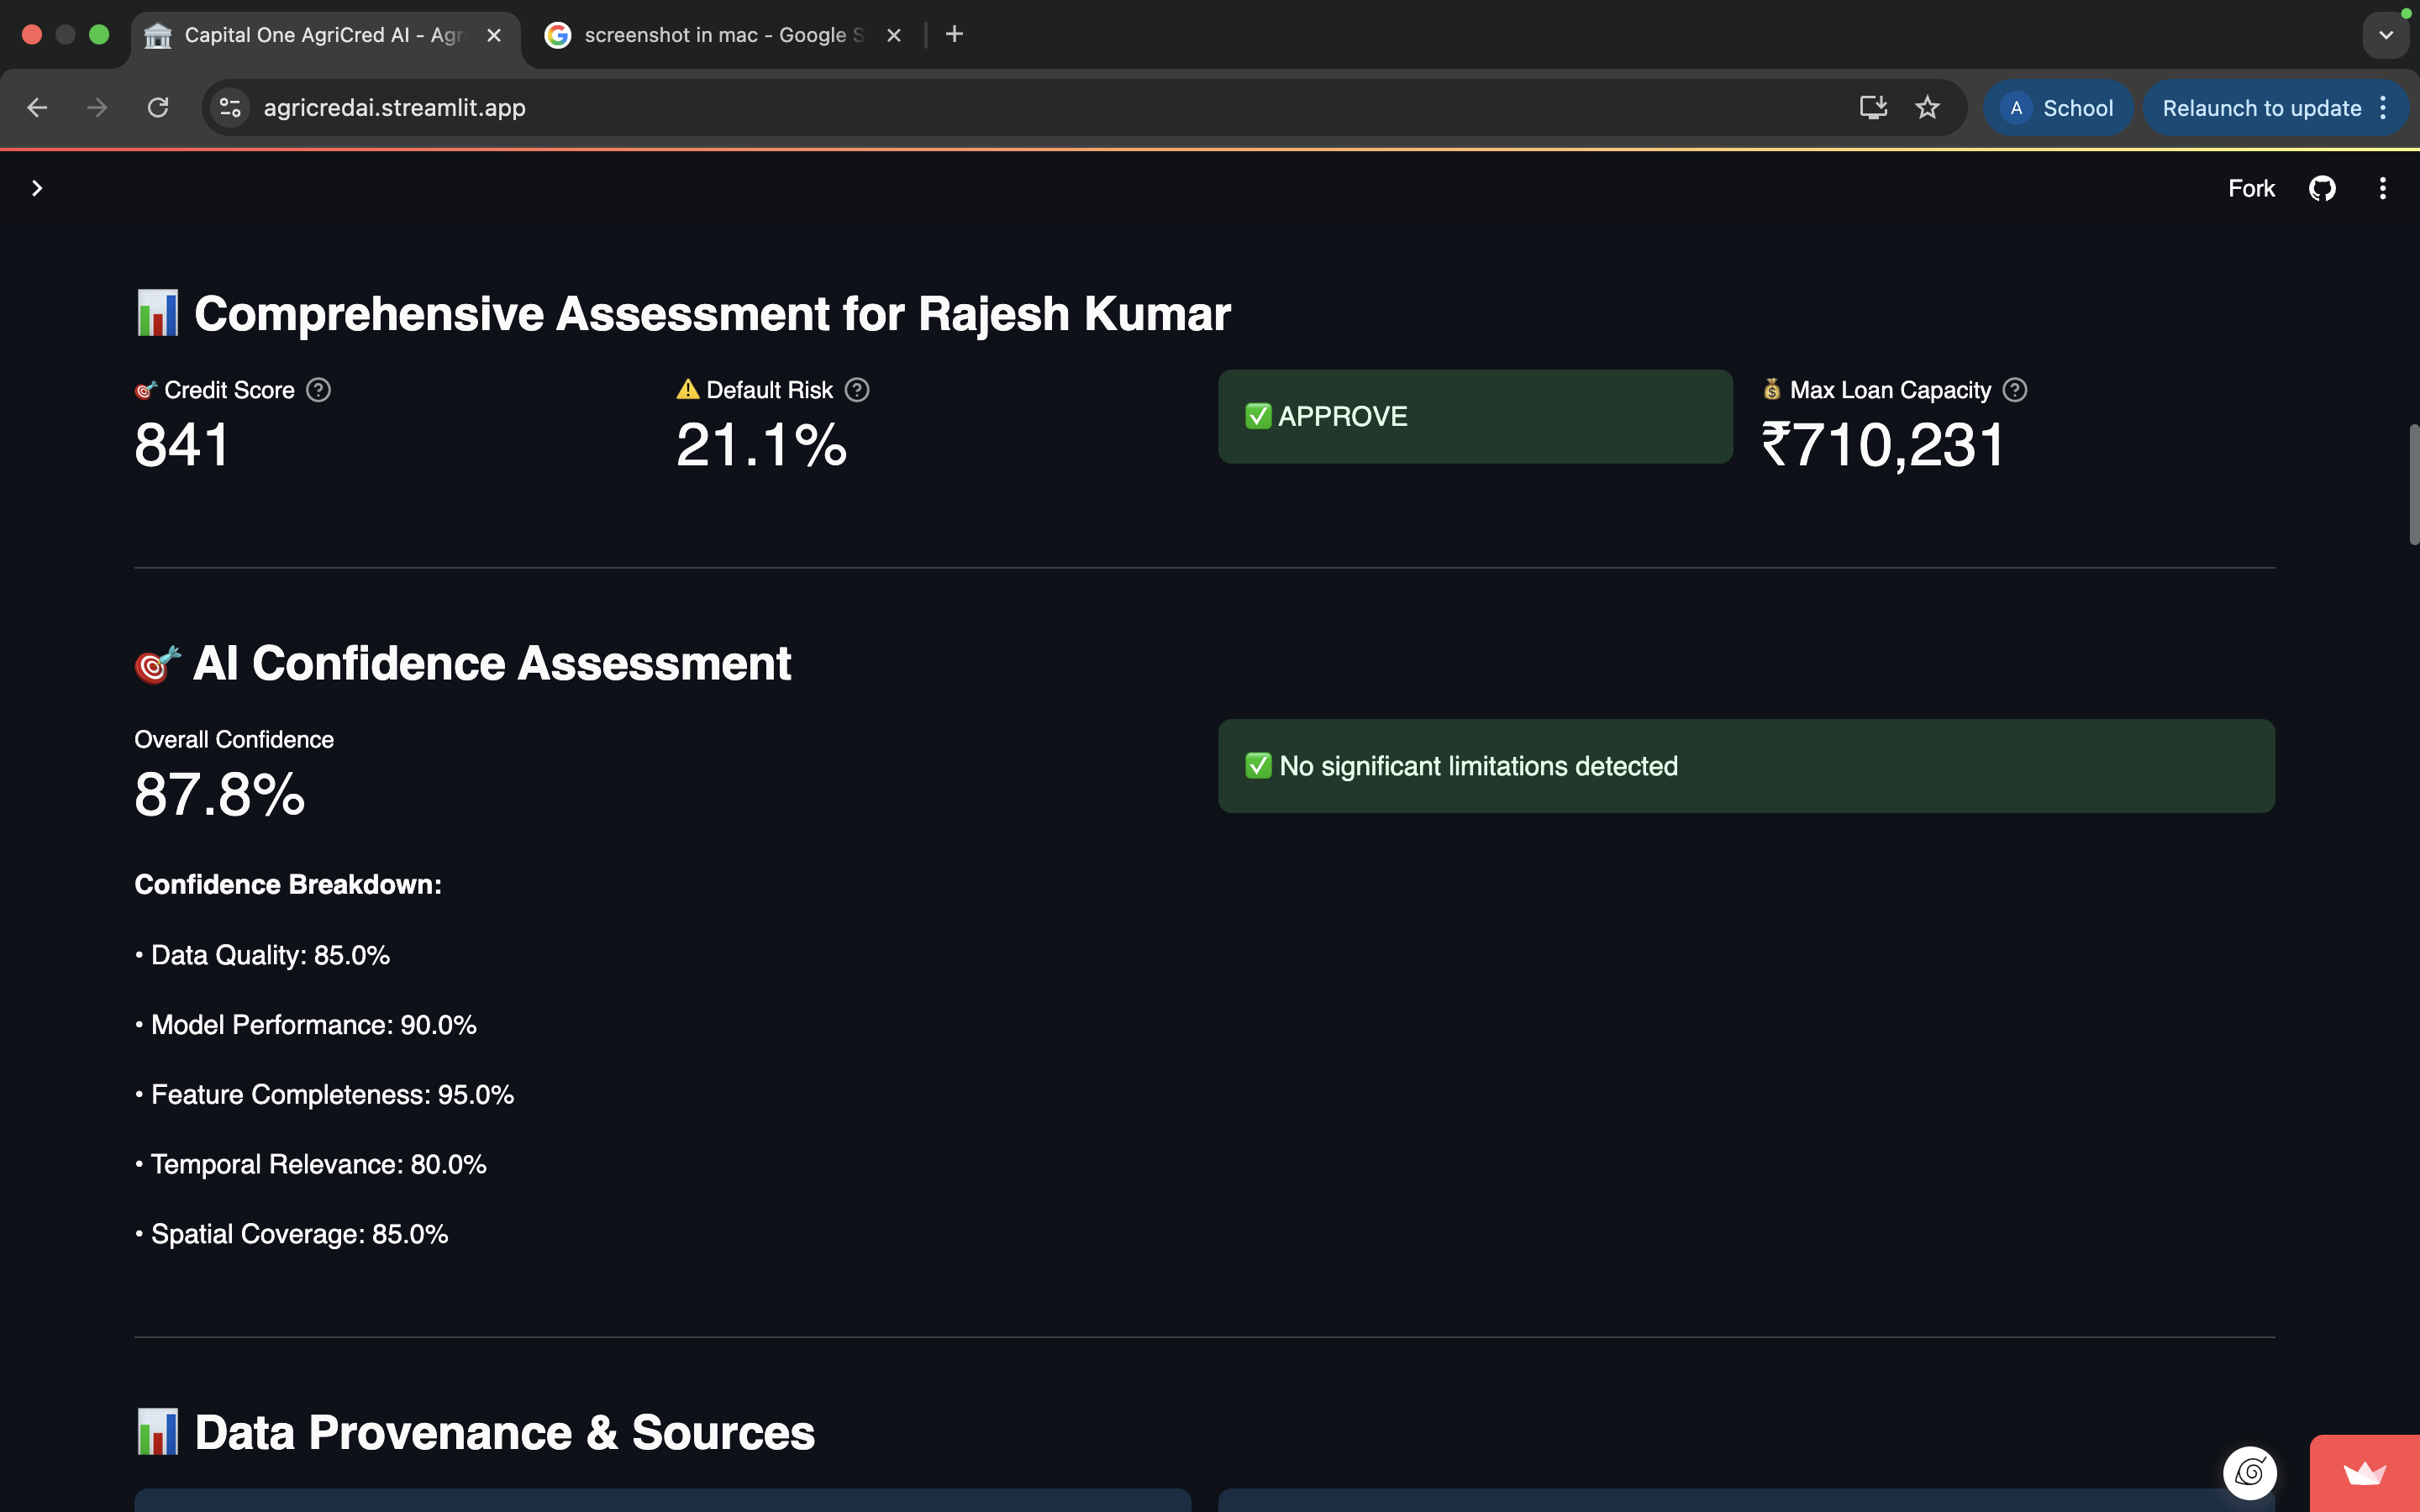Click the page vertical scrollbar thumb

click(2413, 485)
